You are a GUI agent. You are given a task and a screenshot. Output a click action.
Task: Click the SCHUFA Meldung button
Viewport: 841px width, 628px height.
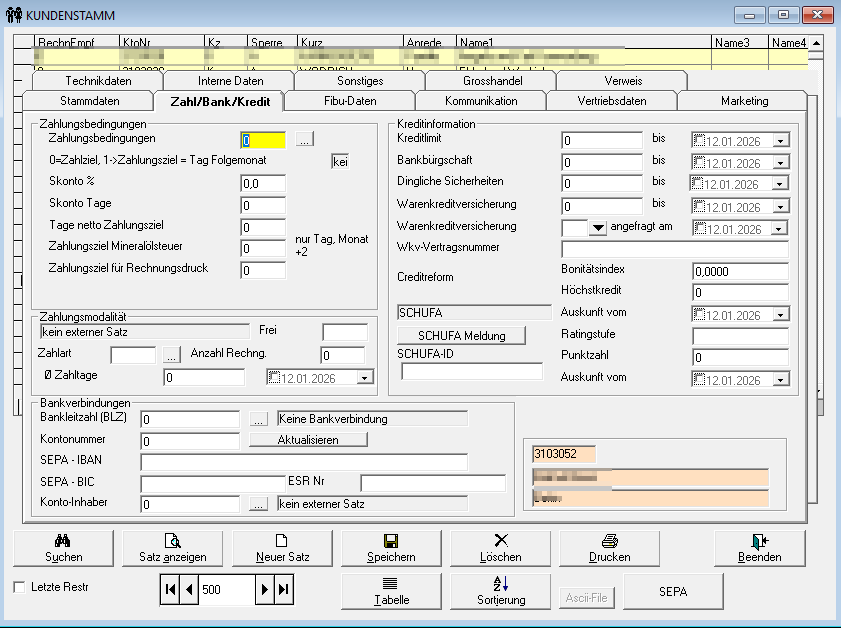pos(461,335)
